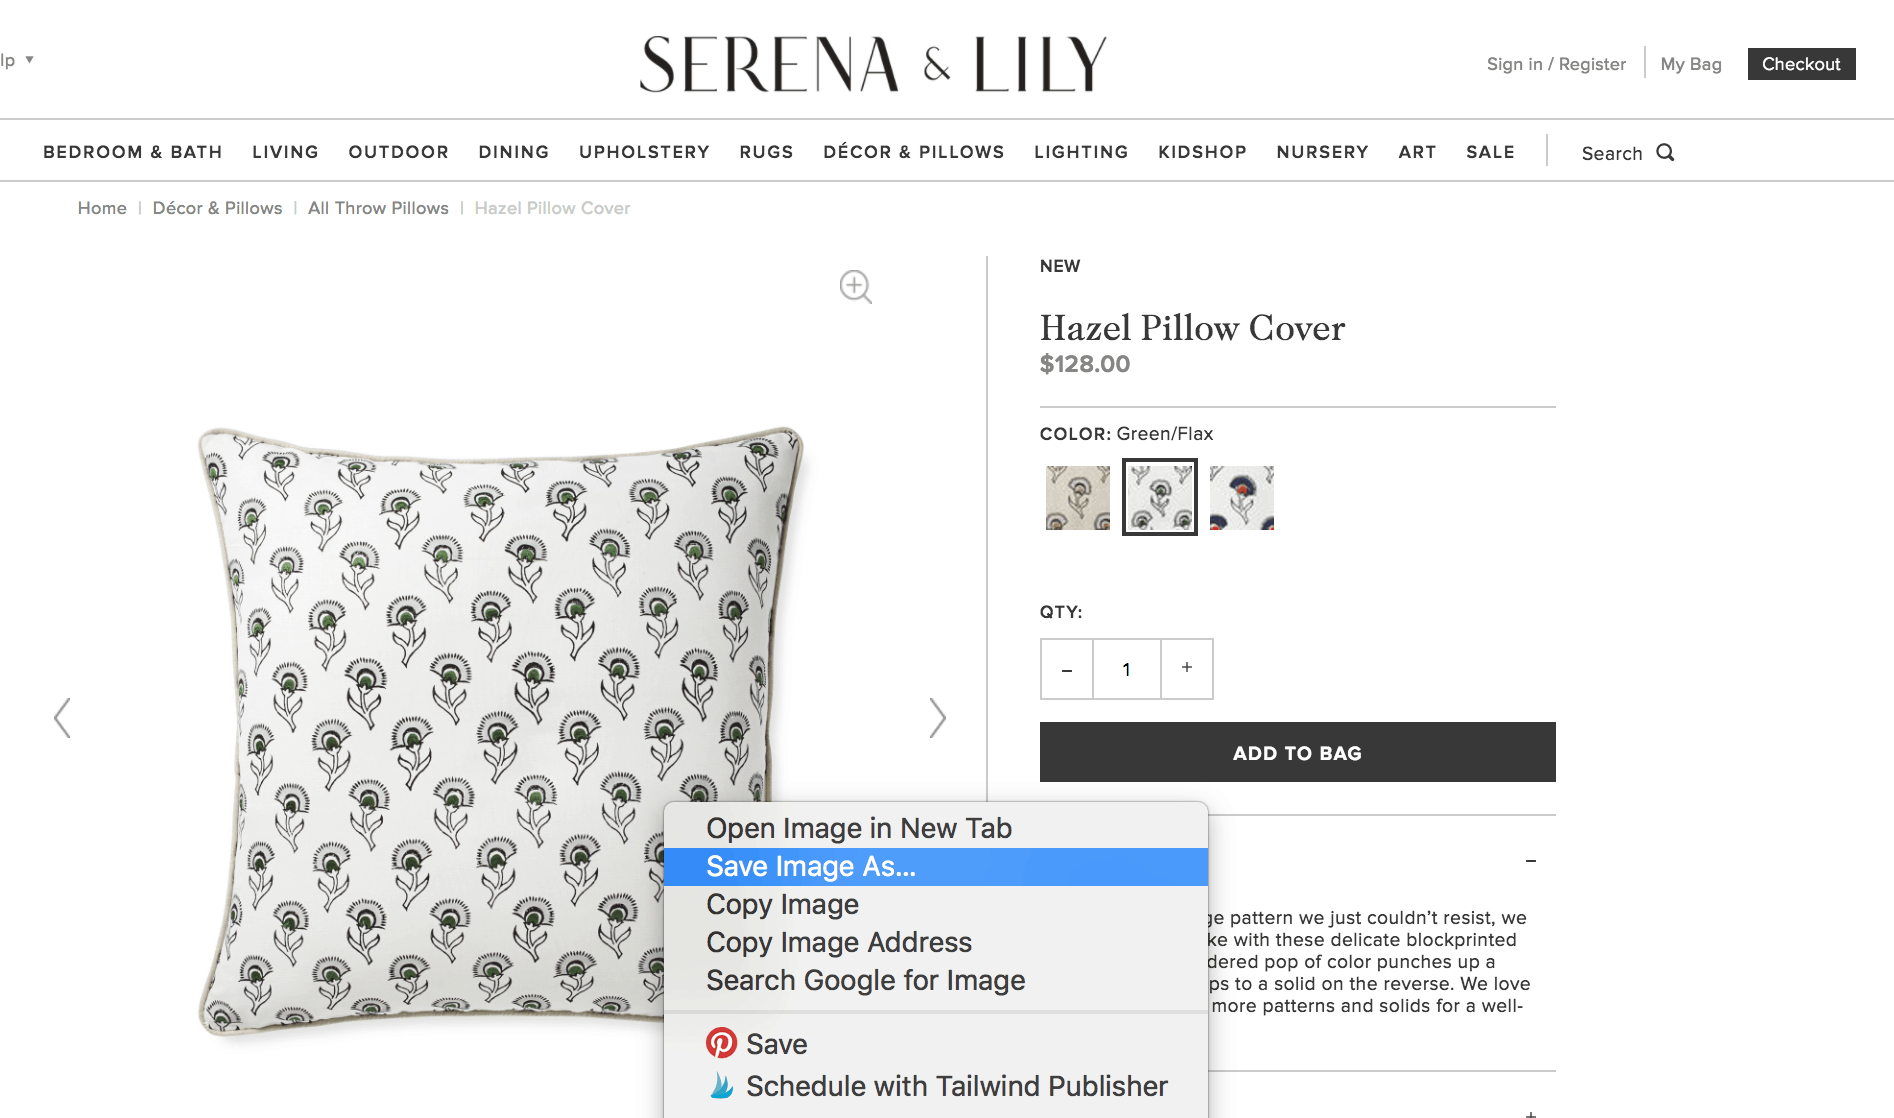
Task: Collapse the description section minus sign
Action: tap(1531, 861)
